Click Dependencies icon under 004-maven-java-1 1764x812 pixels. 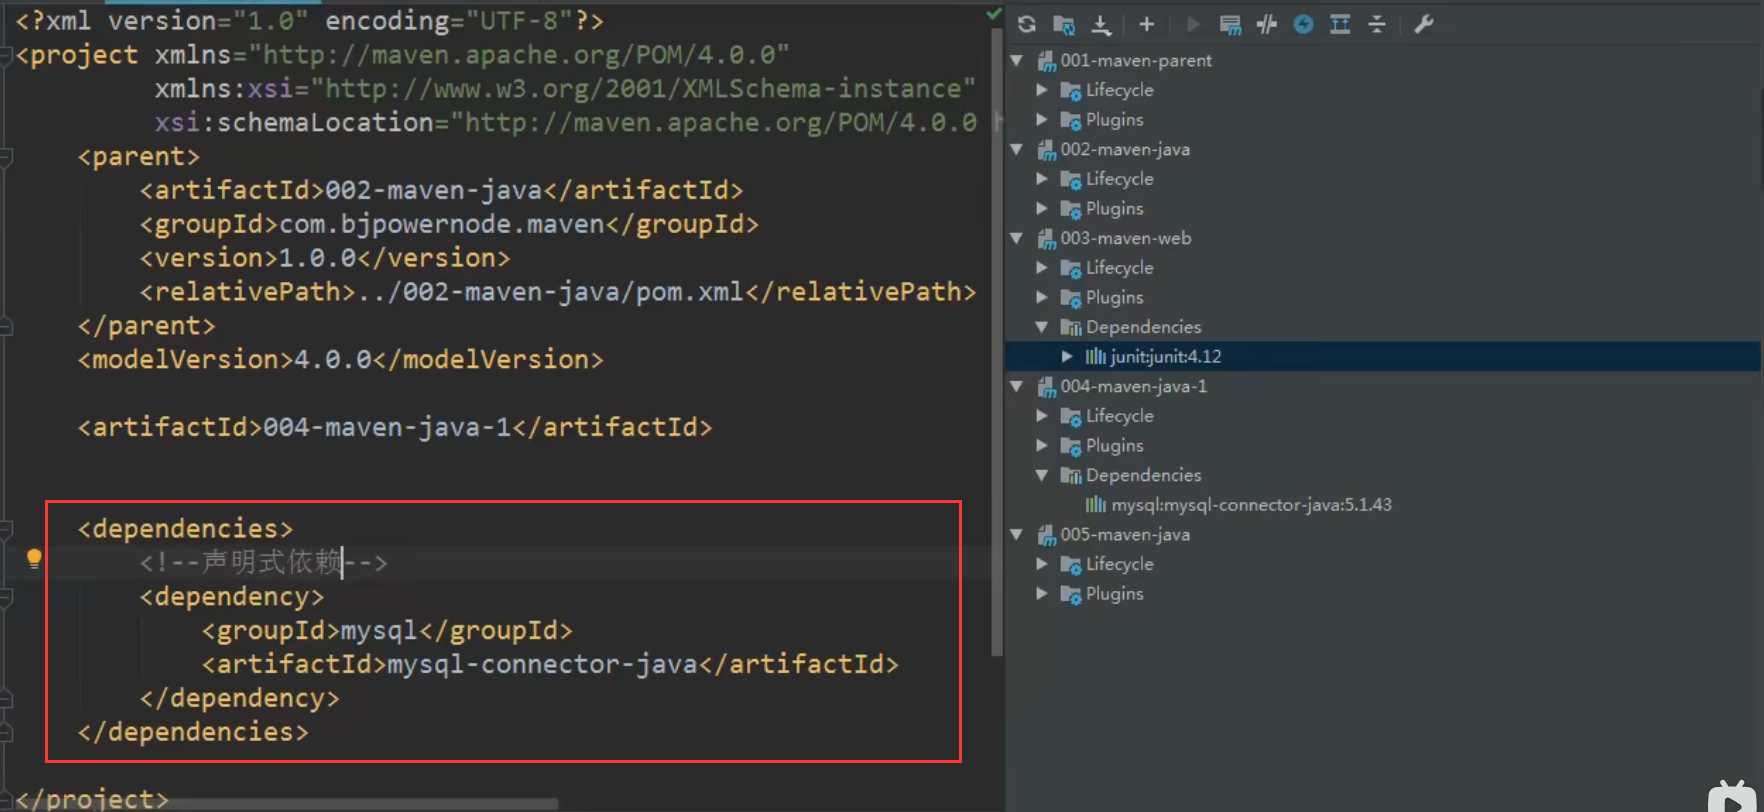[x=1071, y=475]
